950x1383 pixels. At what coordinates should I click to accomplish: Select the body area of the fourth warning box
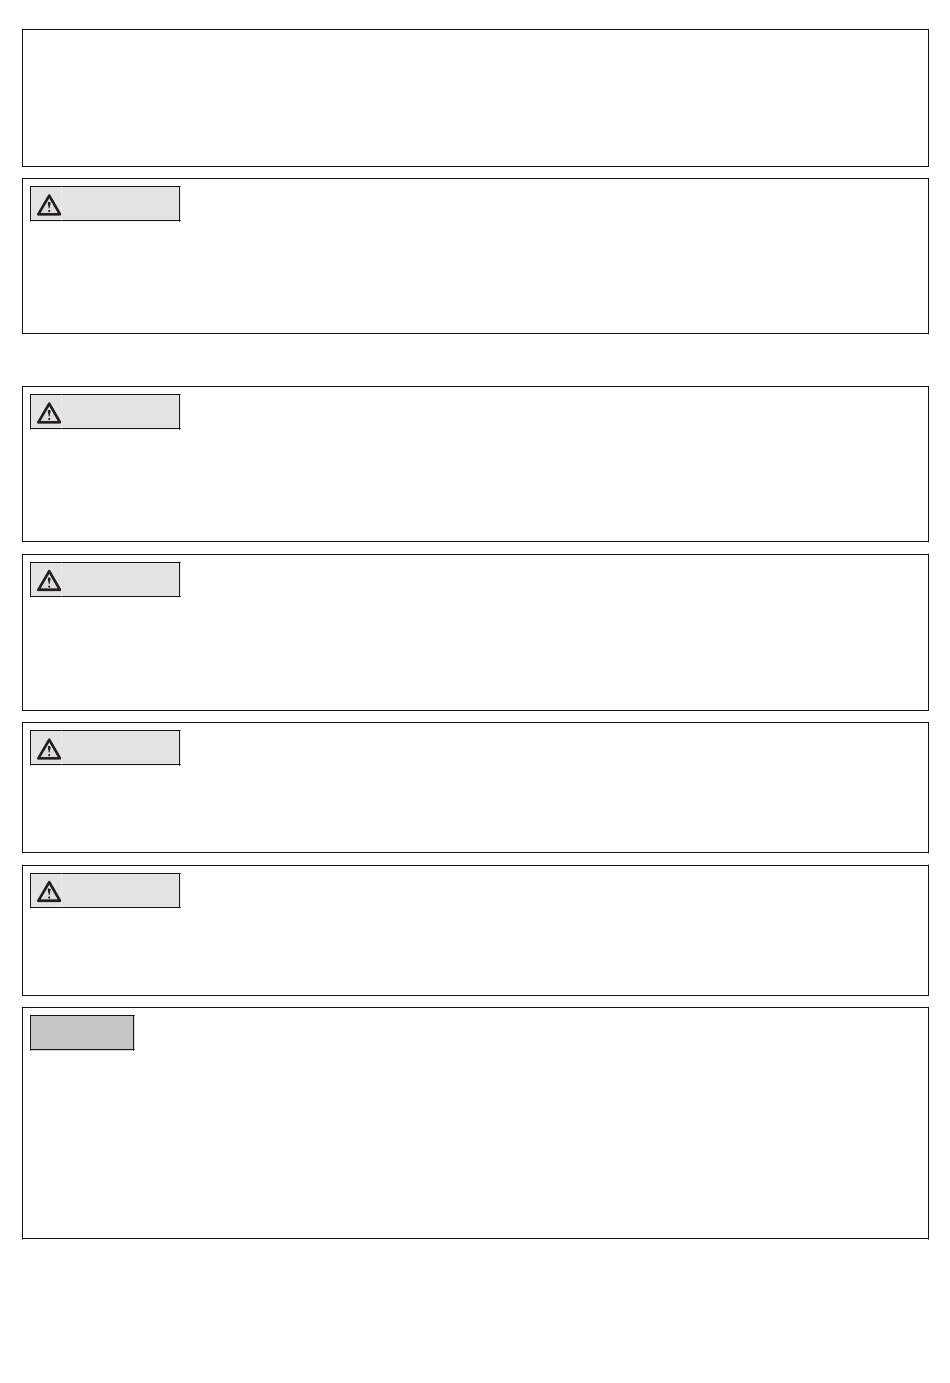tap(475, 808)
